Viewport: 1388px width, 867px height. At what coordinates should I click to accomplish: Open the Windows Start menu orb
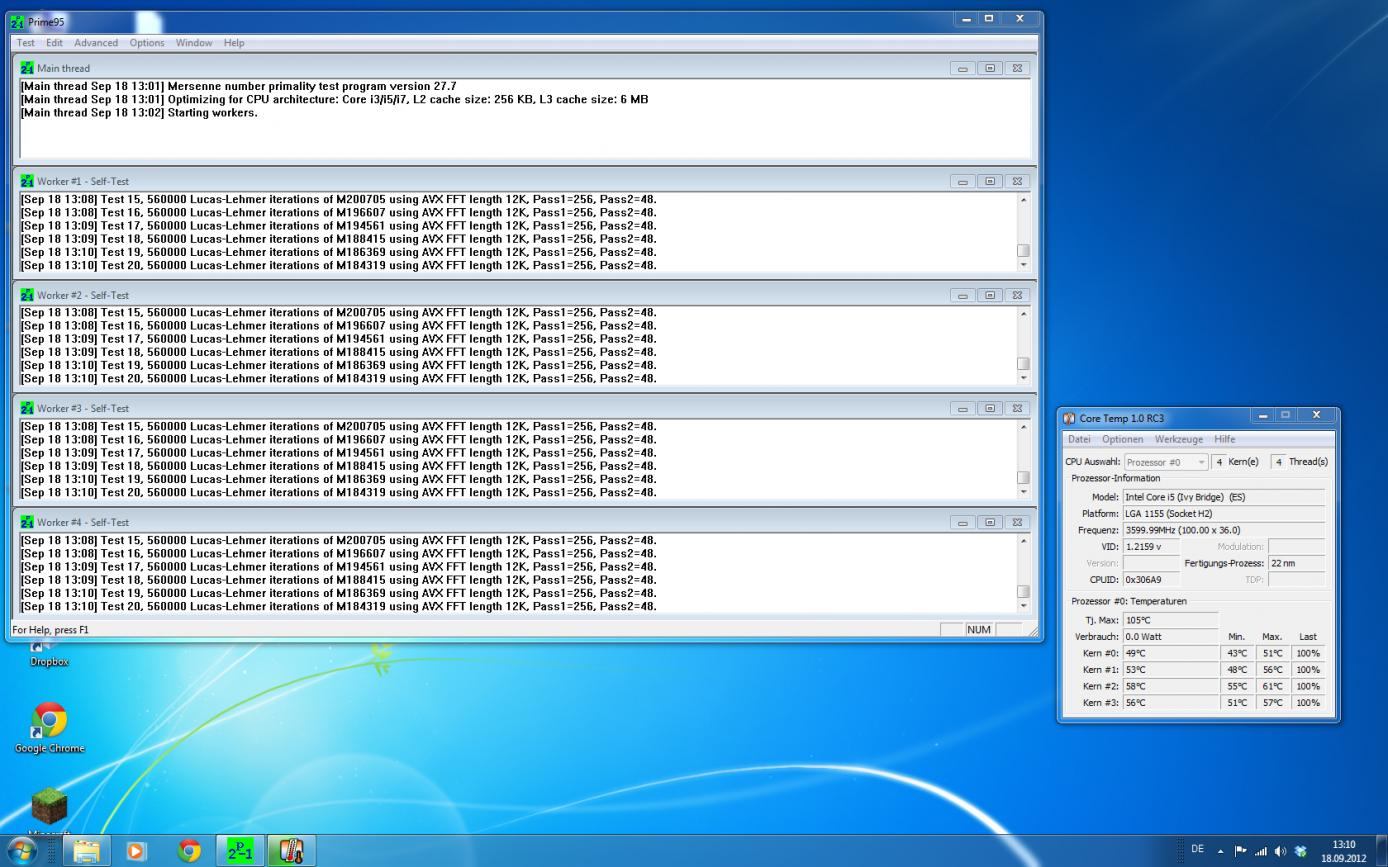point(23,851)
